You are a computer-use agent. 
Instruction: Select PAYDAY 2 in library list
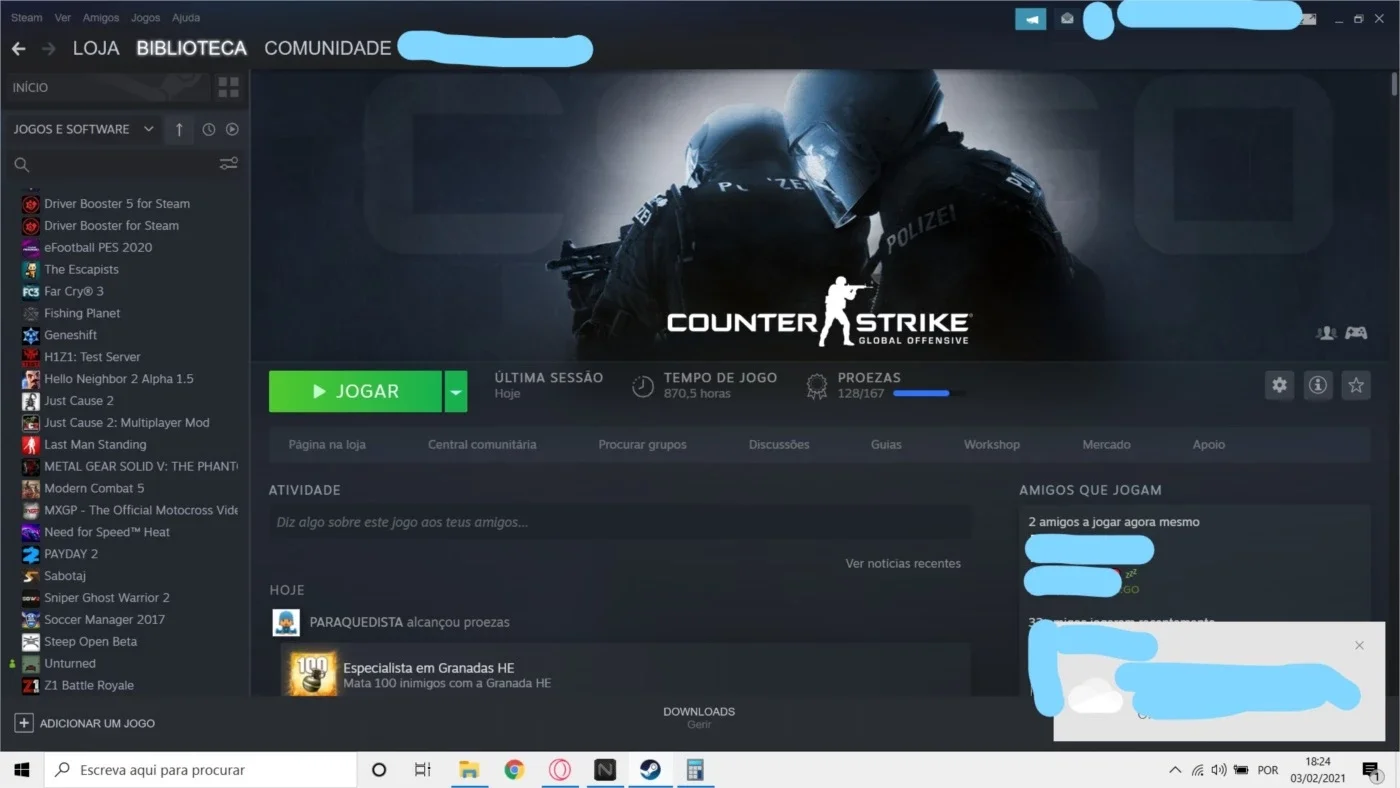point(71,554)
